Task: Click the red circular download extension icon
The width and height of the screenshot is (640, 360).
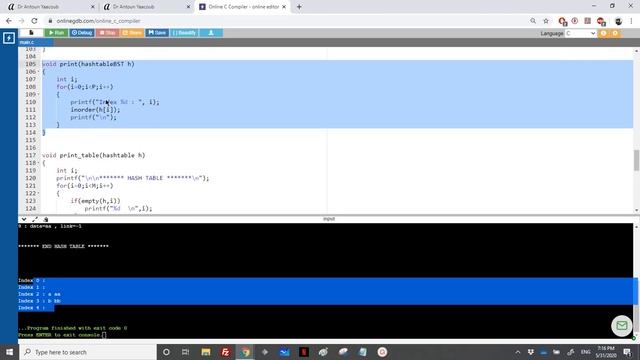Action: click(x=575, y=21)
